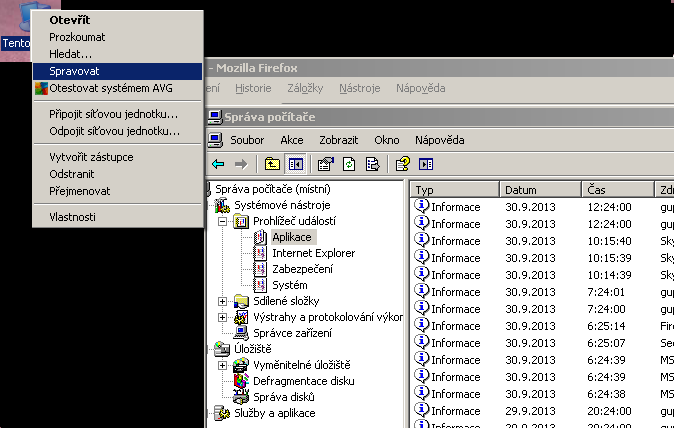Click the Up one level folder icon
674x428 pixels.
click(x=272, y=164)
